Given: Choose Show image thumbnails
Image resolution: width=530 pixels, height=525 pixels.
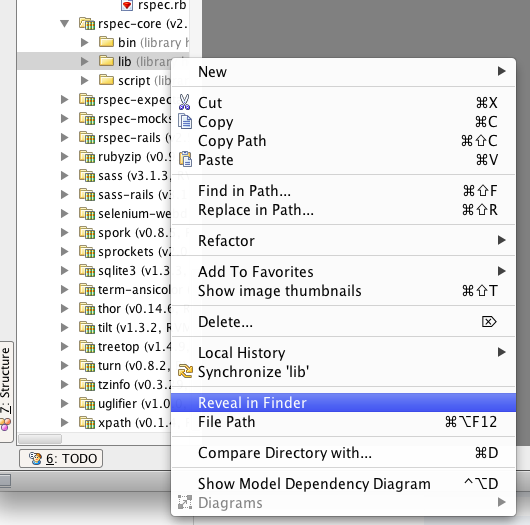Looking at the screenshot, I should (343, 291).
